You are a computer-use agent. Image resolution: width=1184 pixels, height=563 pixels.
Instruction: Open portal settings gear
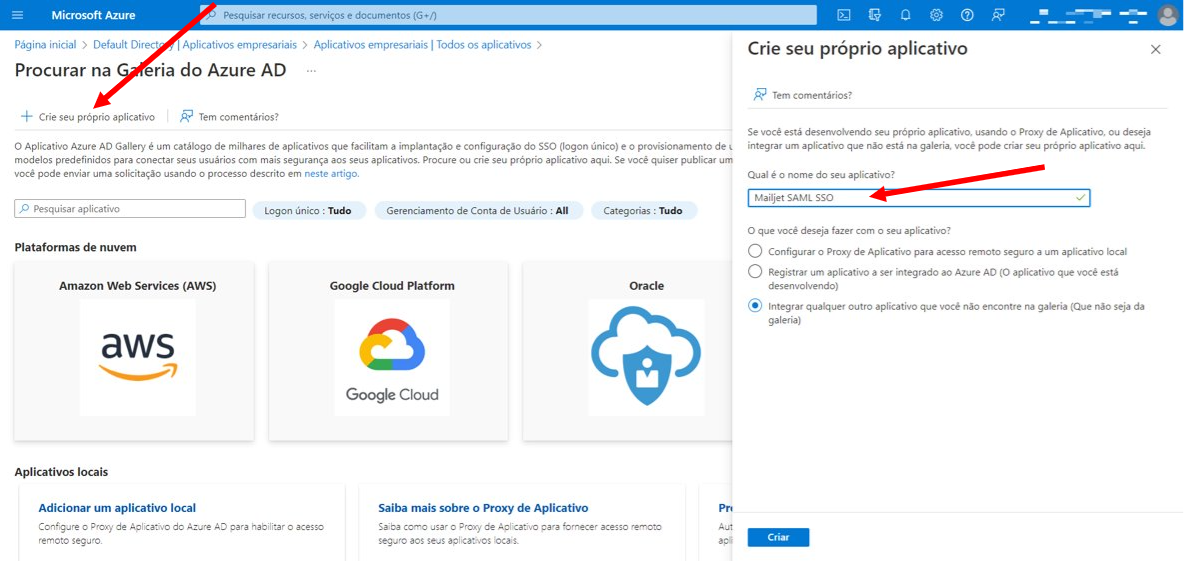point(936,15)
